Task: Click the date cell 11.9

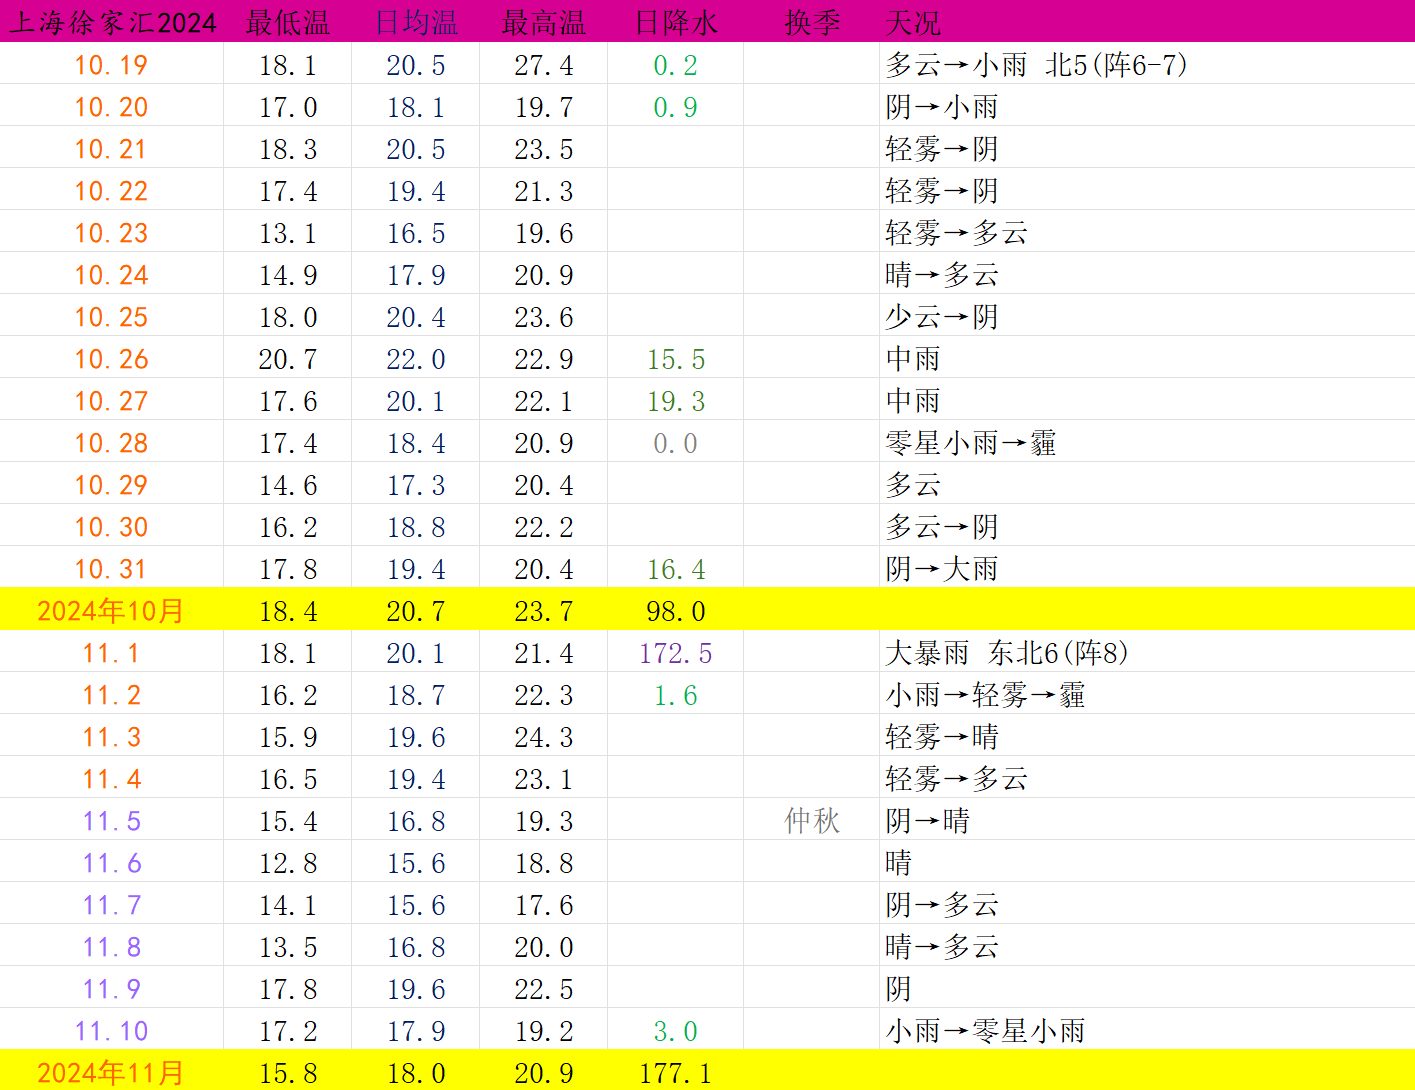Action: click(111, 989)
